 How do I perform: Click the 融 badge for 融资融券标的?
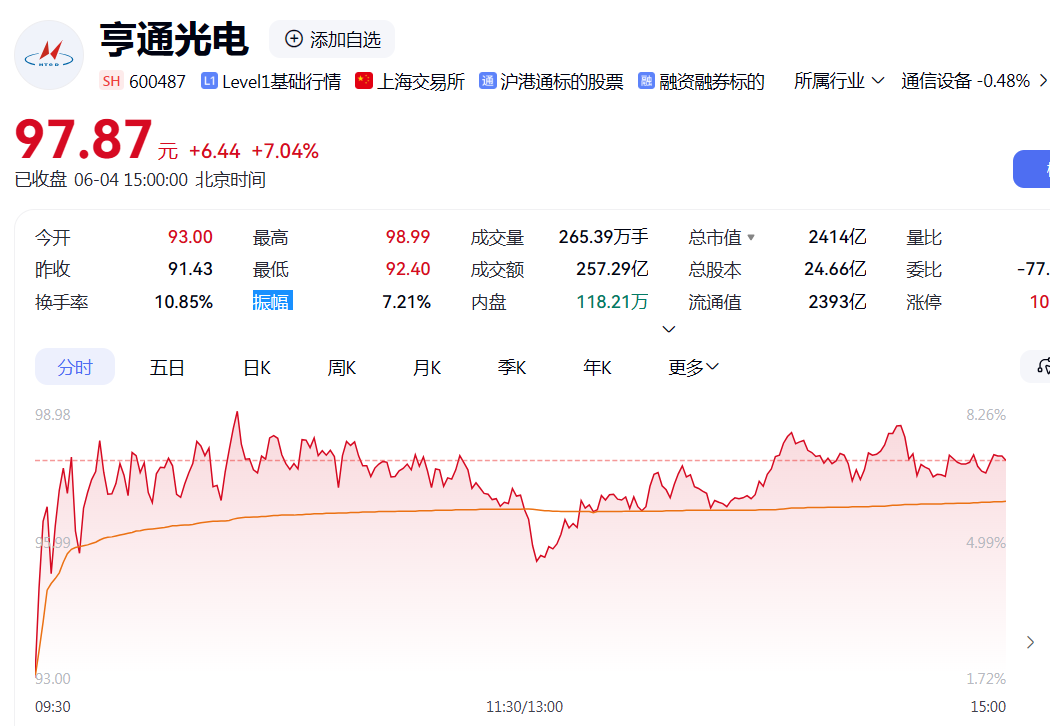click(x=646, y=81)
